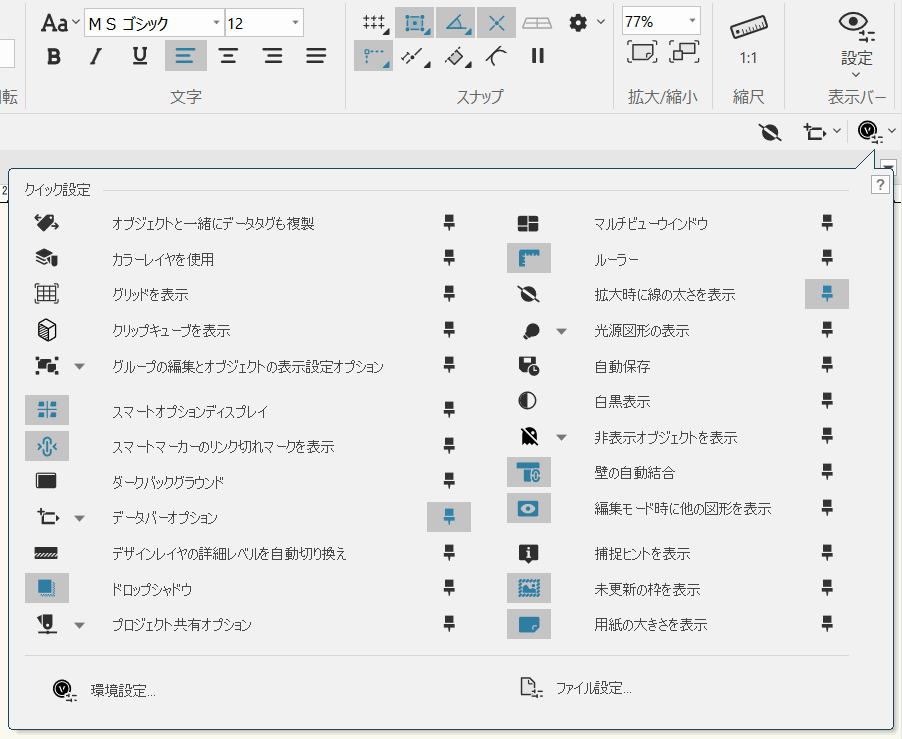Image resolution: width=902 pixels, height=739 pixels.
Task: Toggle the drop shadow icon
Action: click(x=47, y=588)
